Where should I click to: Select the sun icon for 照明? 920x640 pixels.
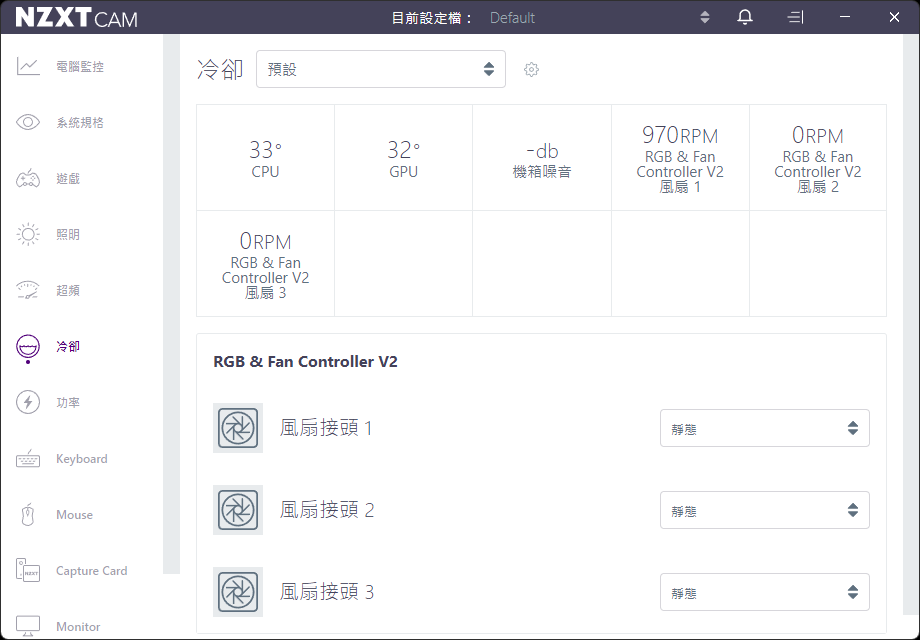pyautogui.click(x=28, y=234)
